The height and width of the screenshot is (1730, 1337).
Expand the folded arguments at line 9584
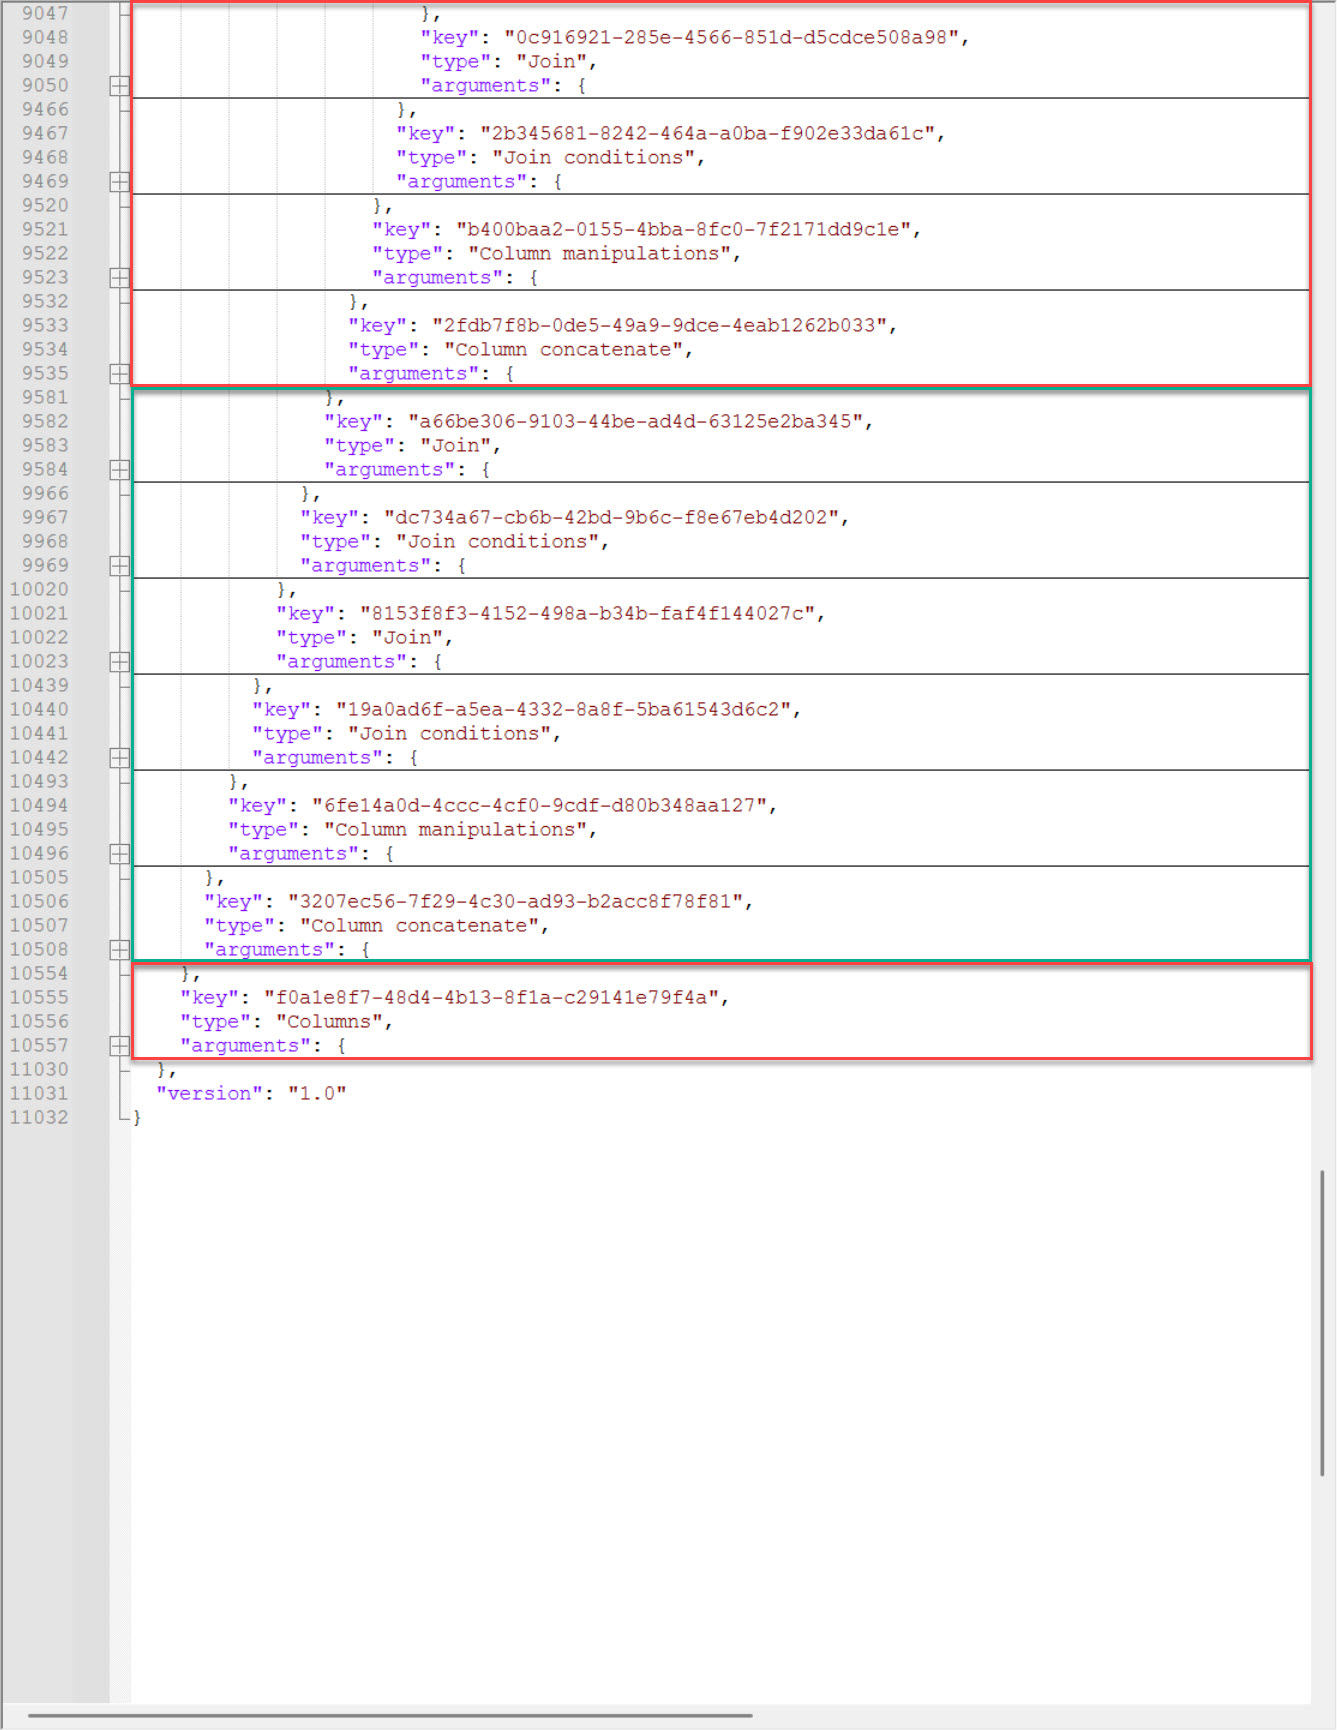119,470
